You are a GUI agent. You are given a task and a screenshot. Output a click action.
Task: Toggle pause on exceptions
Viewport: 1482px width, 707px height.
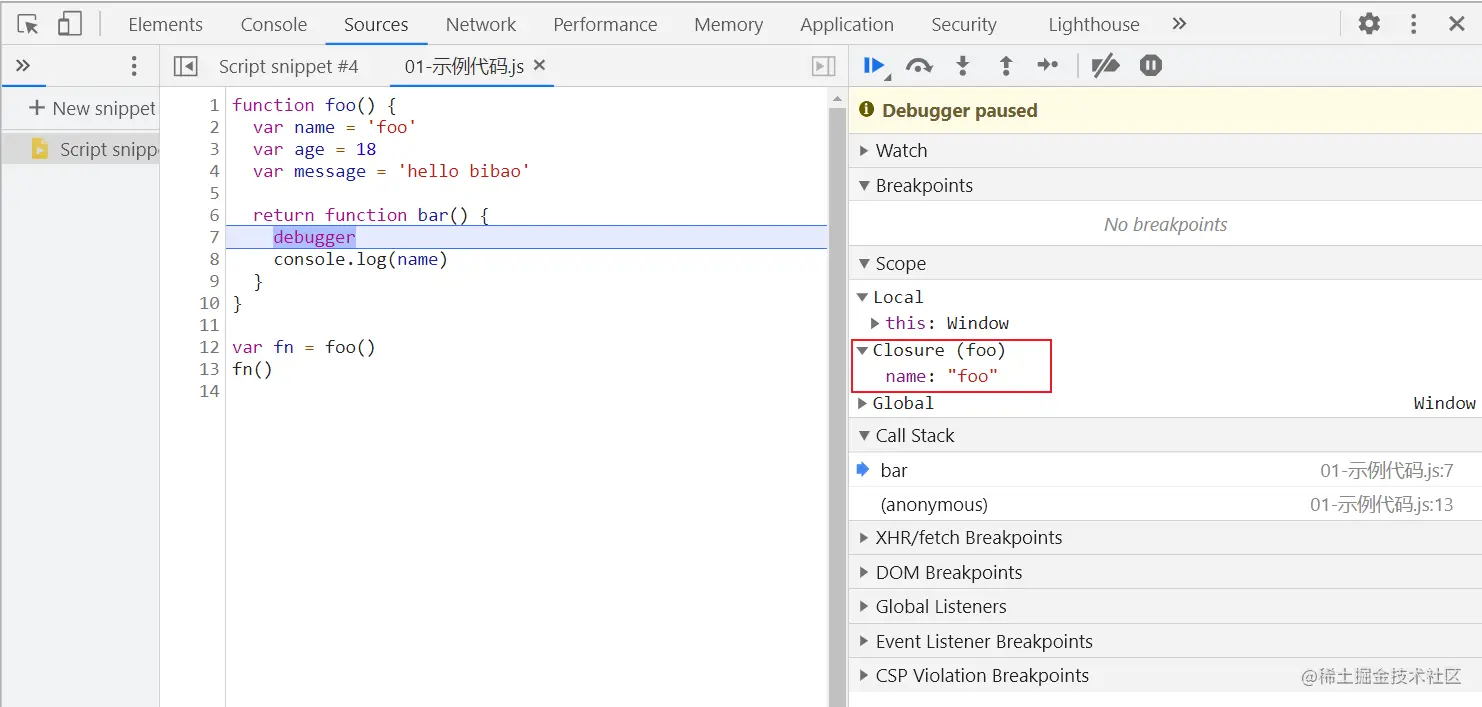(x=1151, y=66)
